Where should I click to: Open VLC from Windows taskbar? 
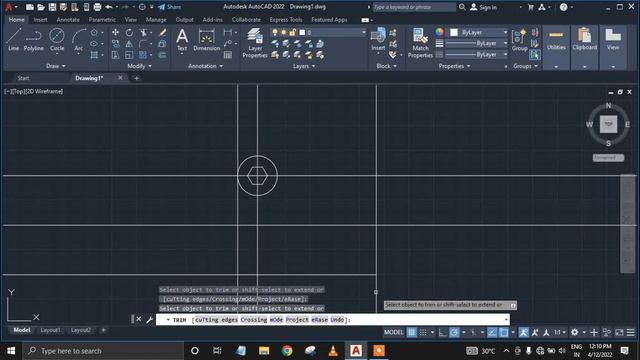pyautogui.click(x=333, y=351)
